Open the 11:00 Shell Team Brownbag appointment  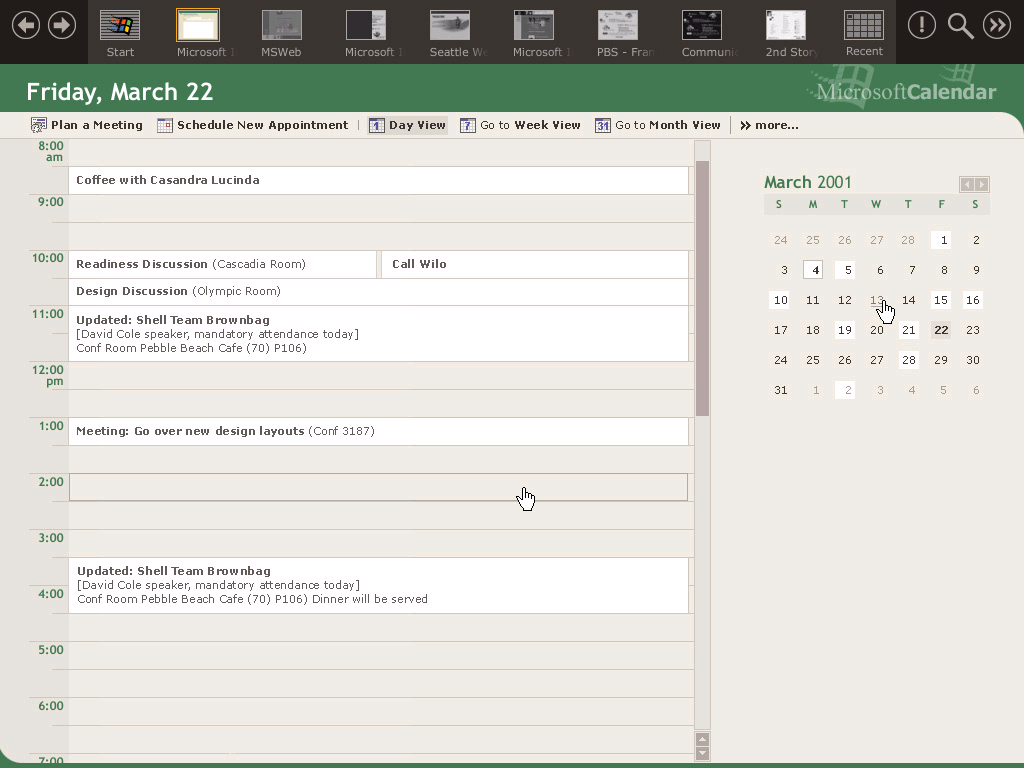[378, 334]
